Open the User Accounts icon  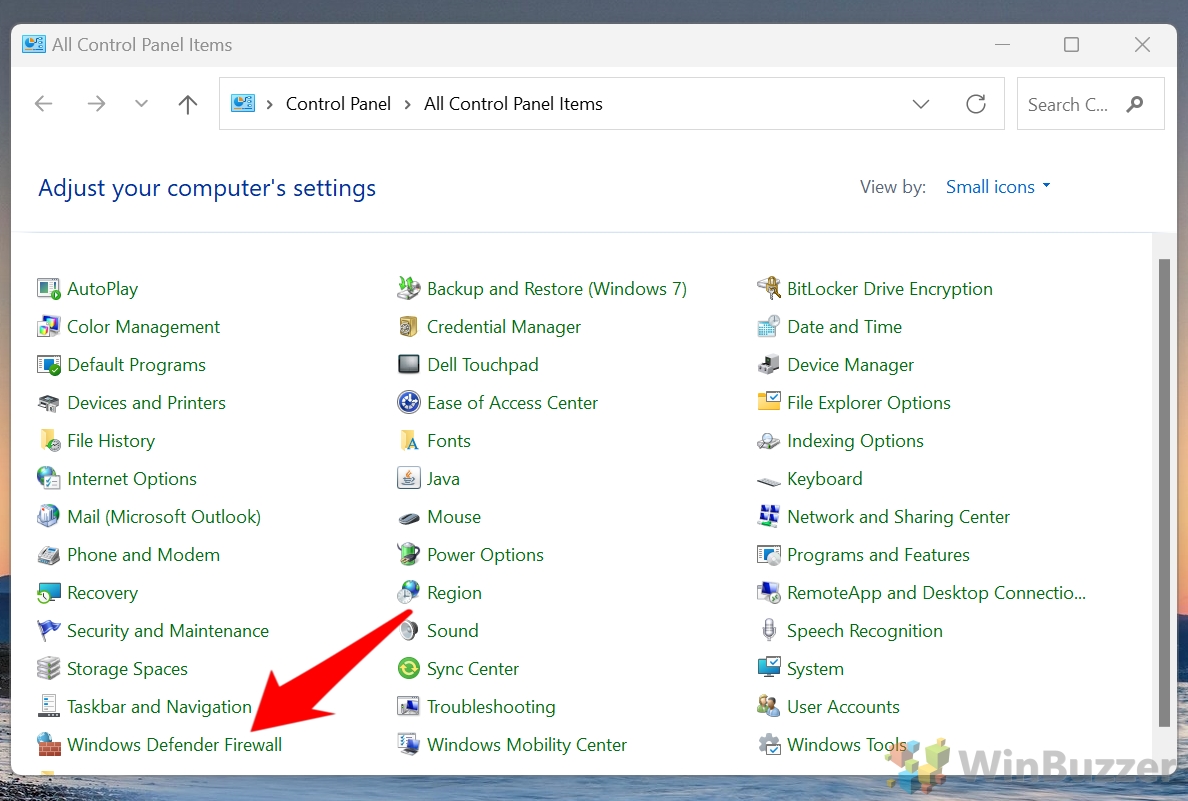[x=768, y=706]
